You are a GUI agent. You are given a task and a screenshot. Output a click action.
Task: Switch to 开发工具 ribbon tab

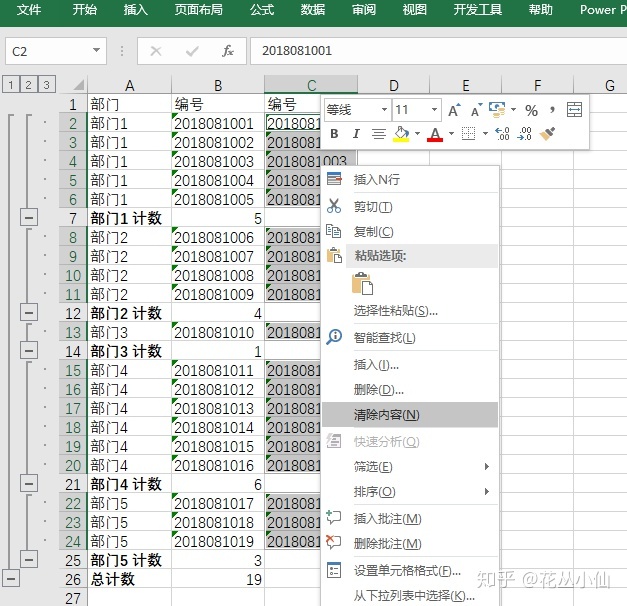pos(477,9)
